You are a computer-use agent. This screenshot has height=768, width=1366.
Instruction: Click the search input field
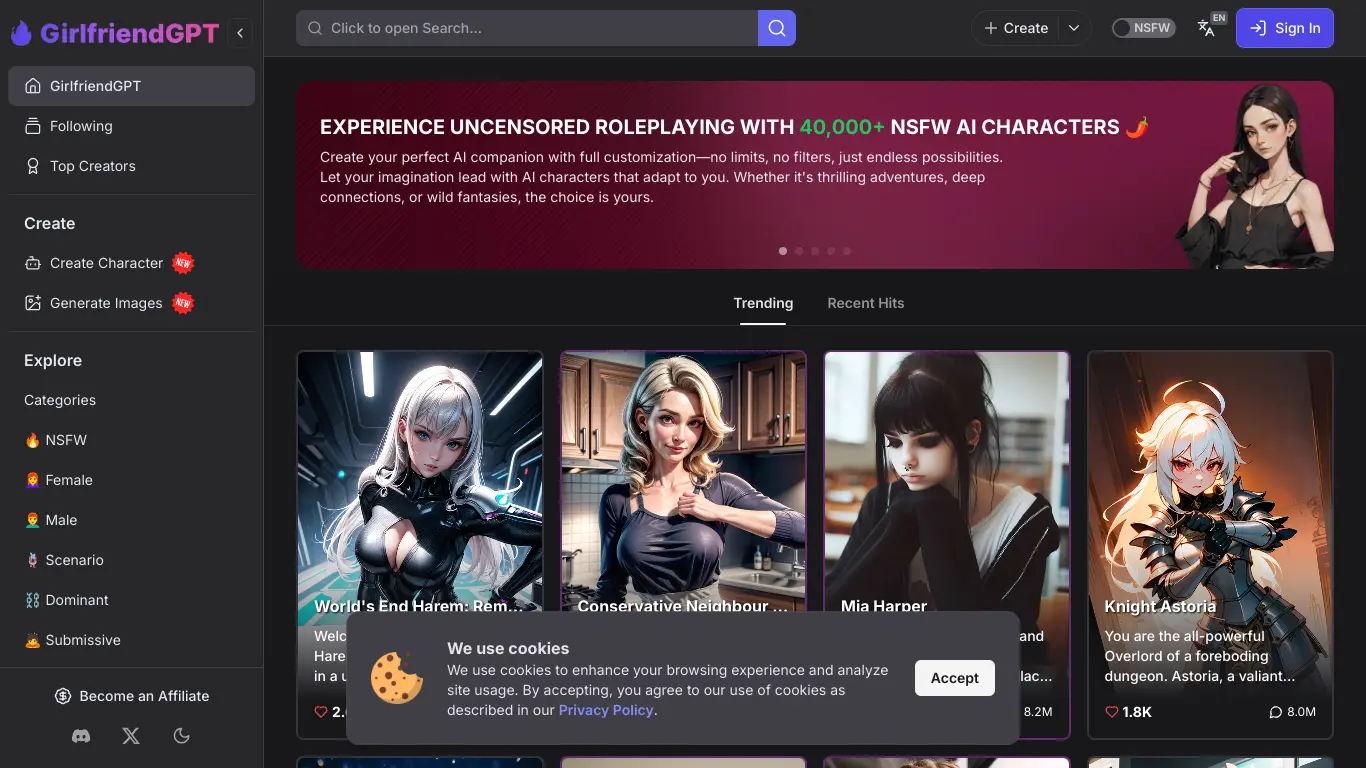coord(527,28)
